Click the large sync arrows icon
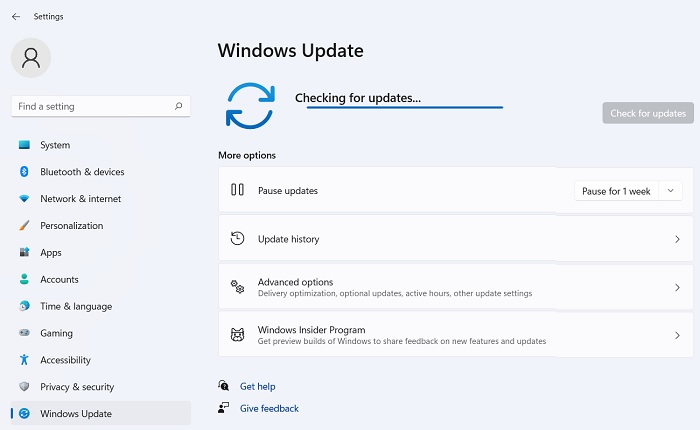The image size is (700, 430). pos(250,106)
